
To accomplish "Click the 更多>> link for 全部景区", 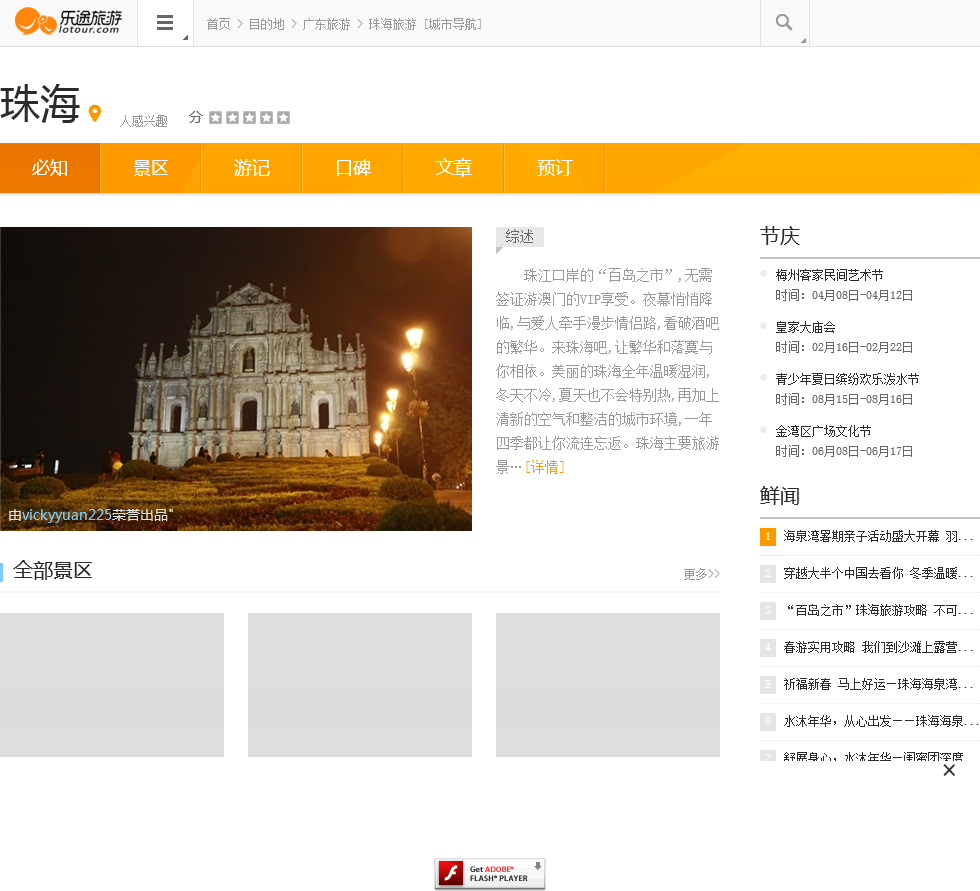I will click(701, 574).
